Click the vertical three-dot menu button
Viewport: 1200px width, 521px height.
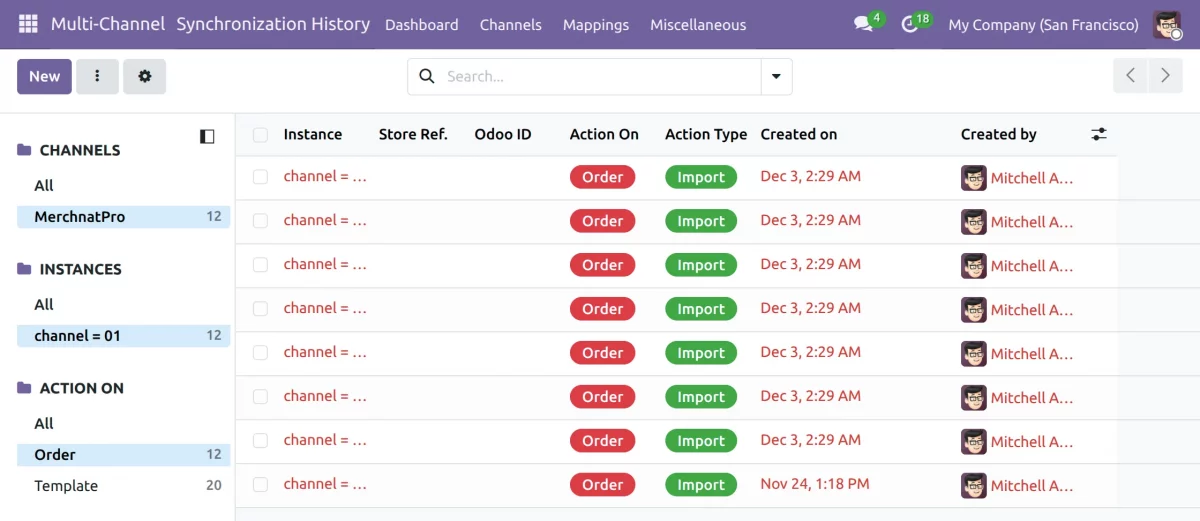pyautogui.click(x=97, y=76)
